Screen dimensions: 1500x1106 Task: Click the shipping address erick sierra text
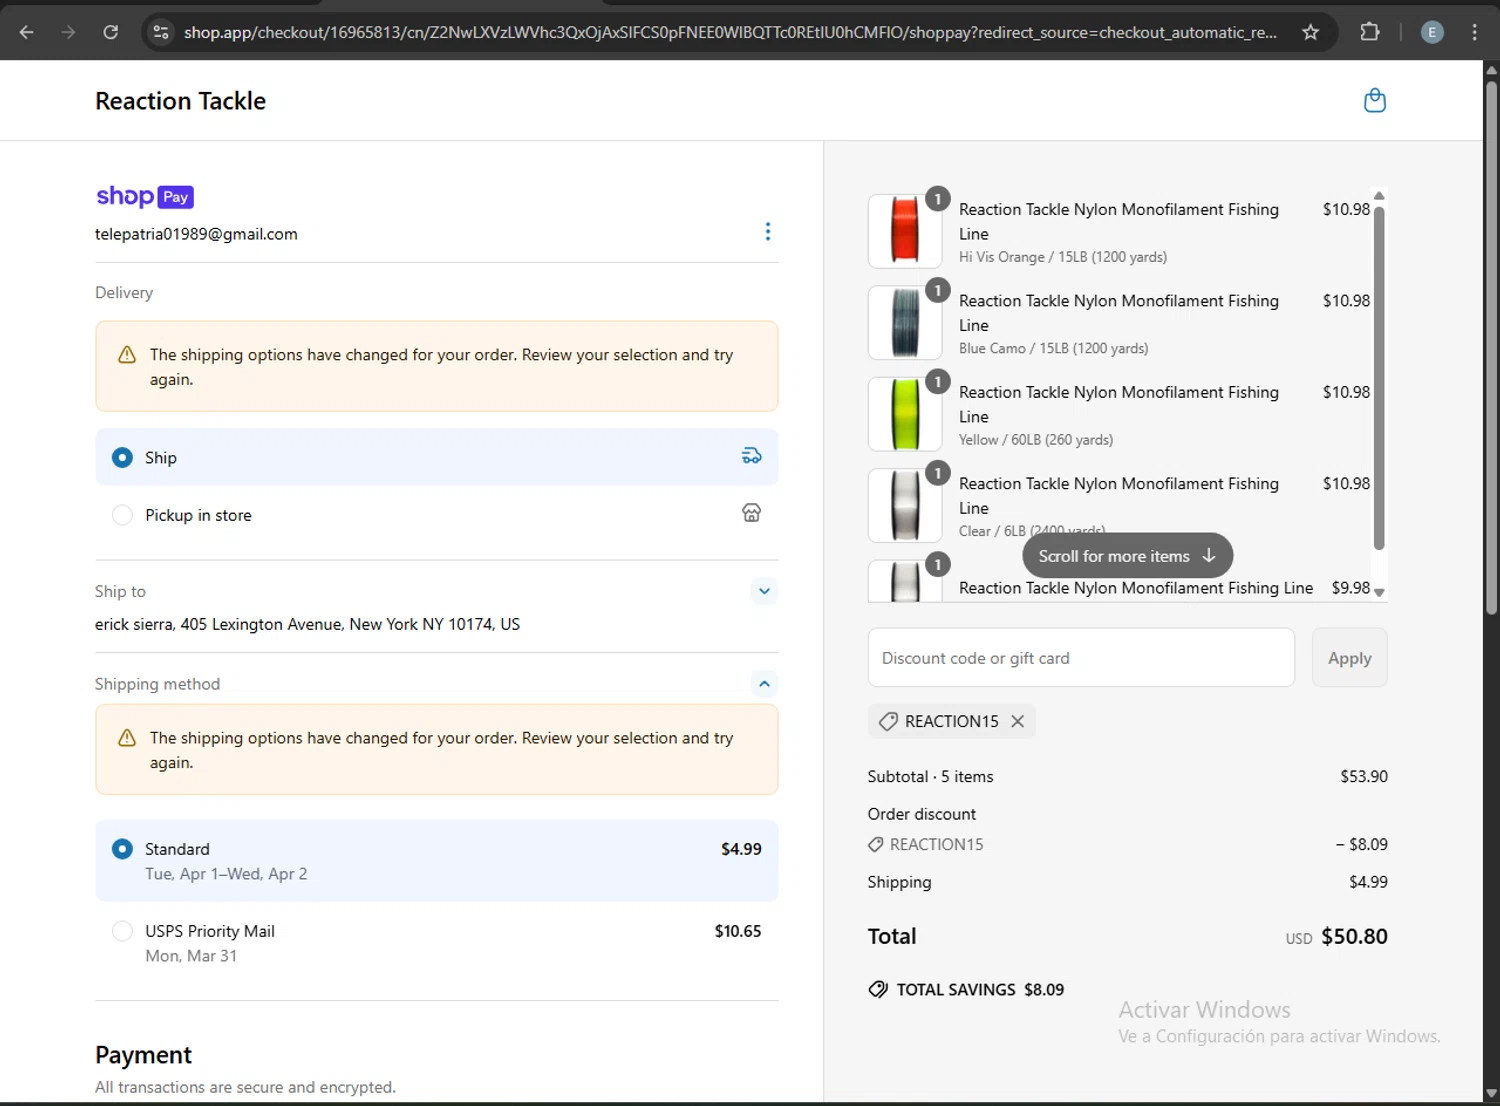(307, 624)
